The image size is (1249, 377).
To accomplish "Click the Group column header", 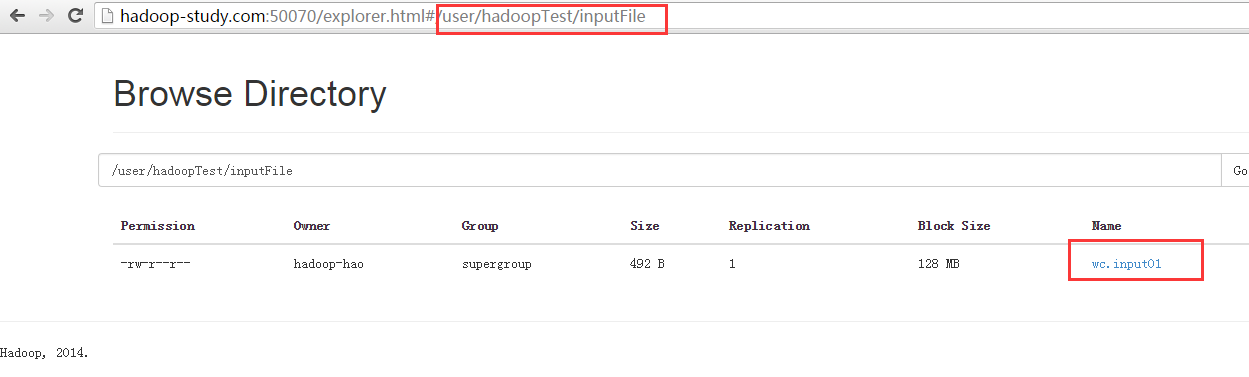I will click(x=480, y=226).
